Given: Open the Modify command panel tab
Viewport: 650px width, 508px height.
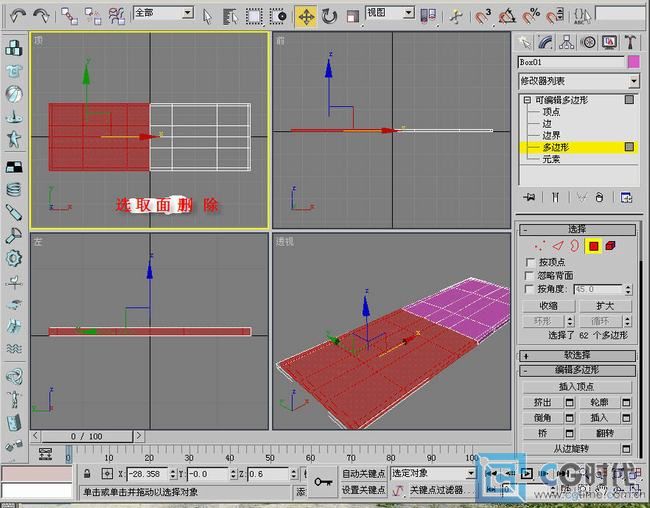Looking at the screenshot, I should tap(546, 42).
